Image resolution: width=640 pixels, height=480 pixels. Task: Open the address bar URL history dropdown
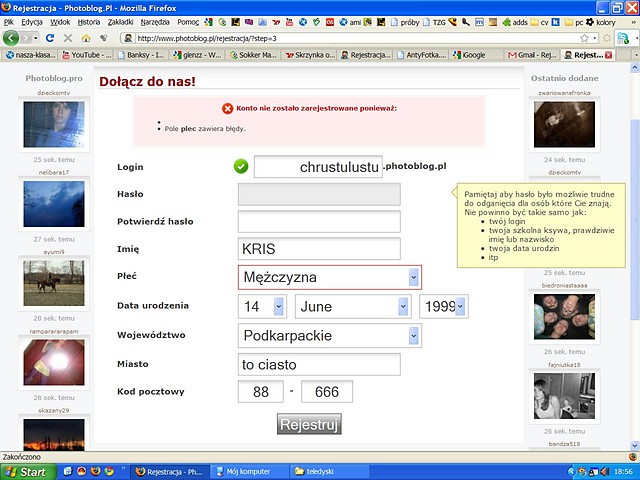click(x=595, y=38)
